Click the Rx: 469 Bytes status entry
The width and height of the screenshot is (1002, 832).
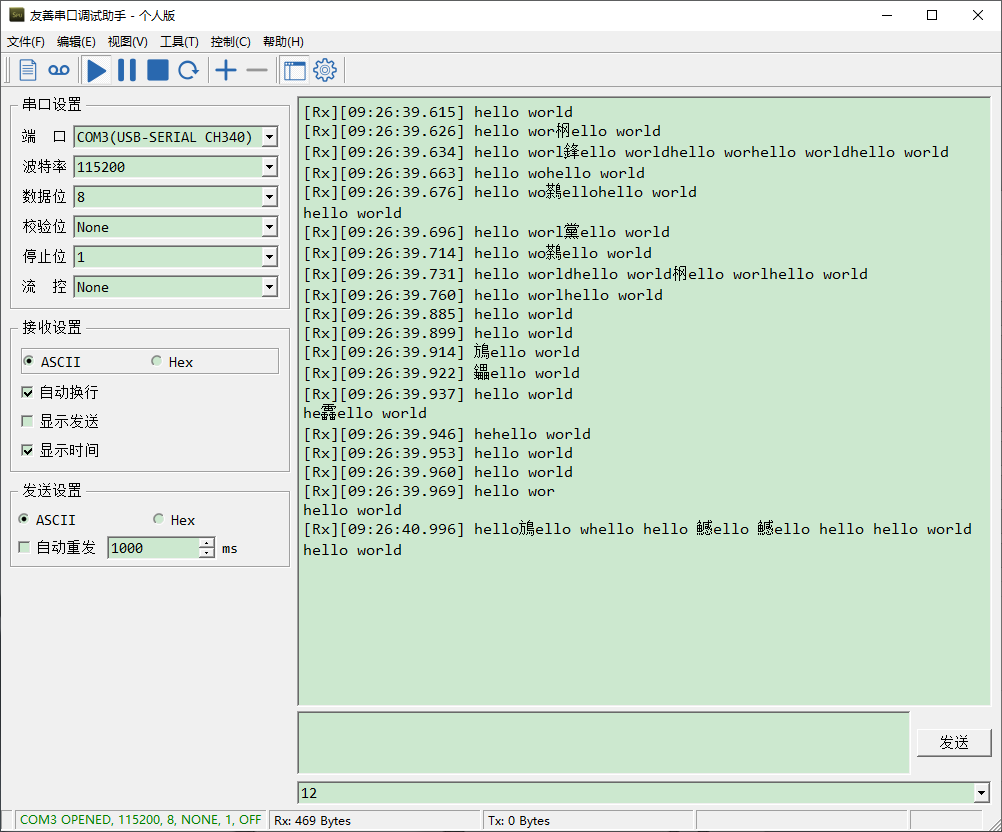312,820
